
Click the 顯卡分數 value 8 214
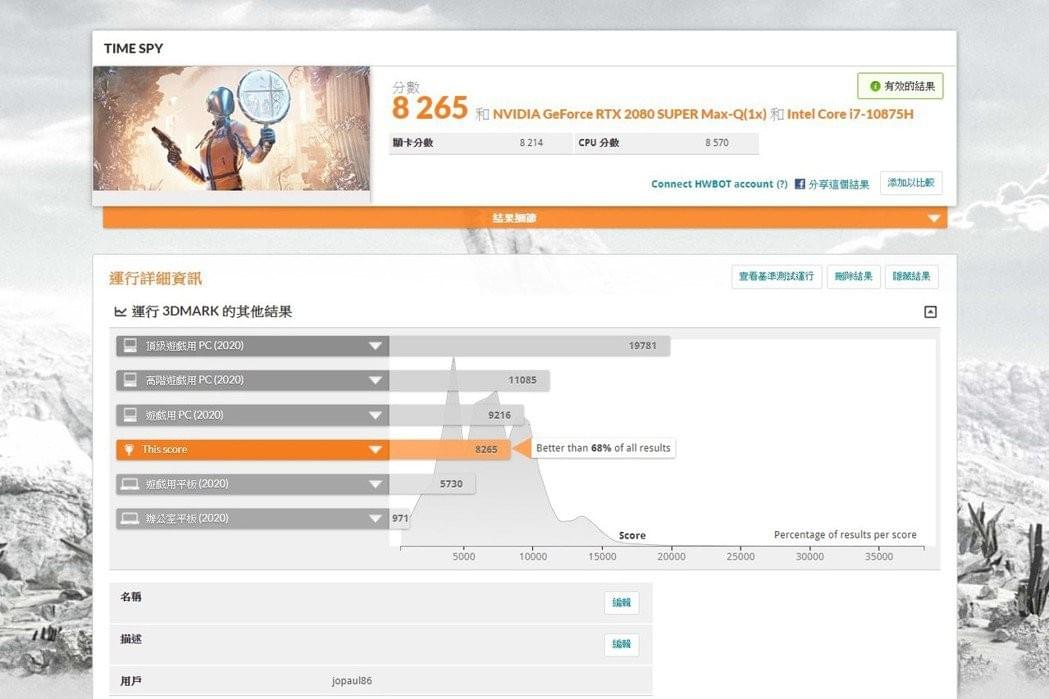[x=531, y=142]
